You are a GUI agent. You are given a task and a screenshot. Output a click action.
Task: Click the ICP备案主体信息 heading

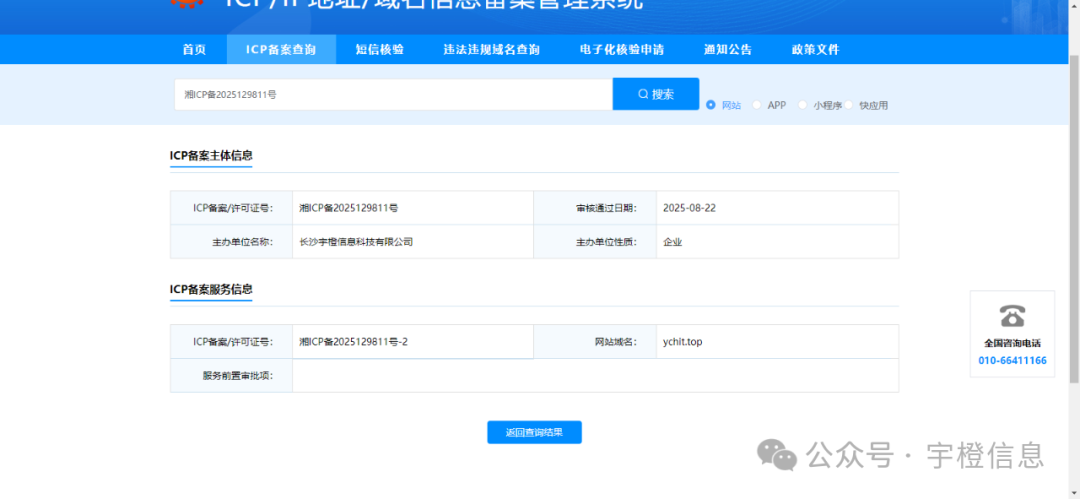pos(211,155)
